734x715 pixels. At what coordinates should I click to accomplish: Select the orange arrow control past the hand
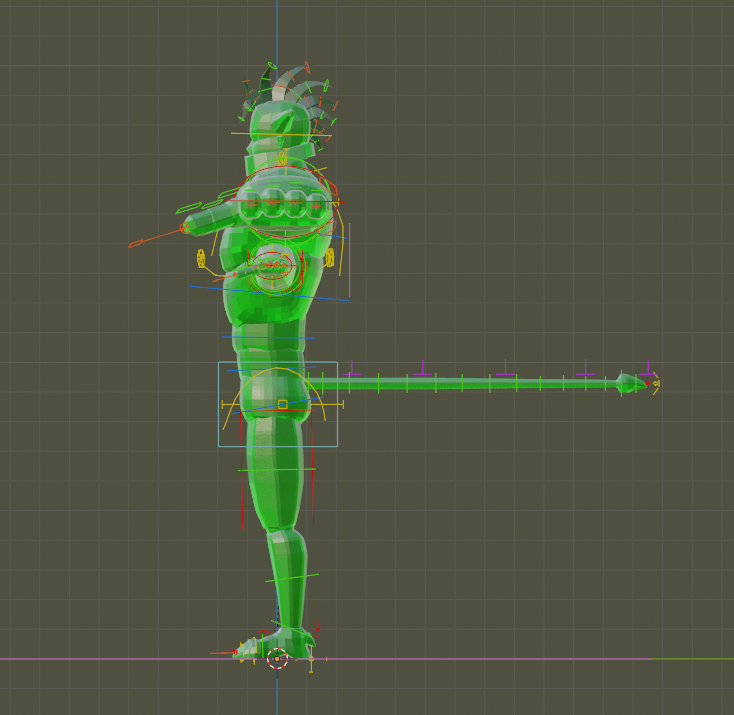[150, 239]
